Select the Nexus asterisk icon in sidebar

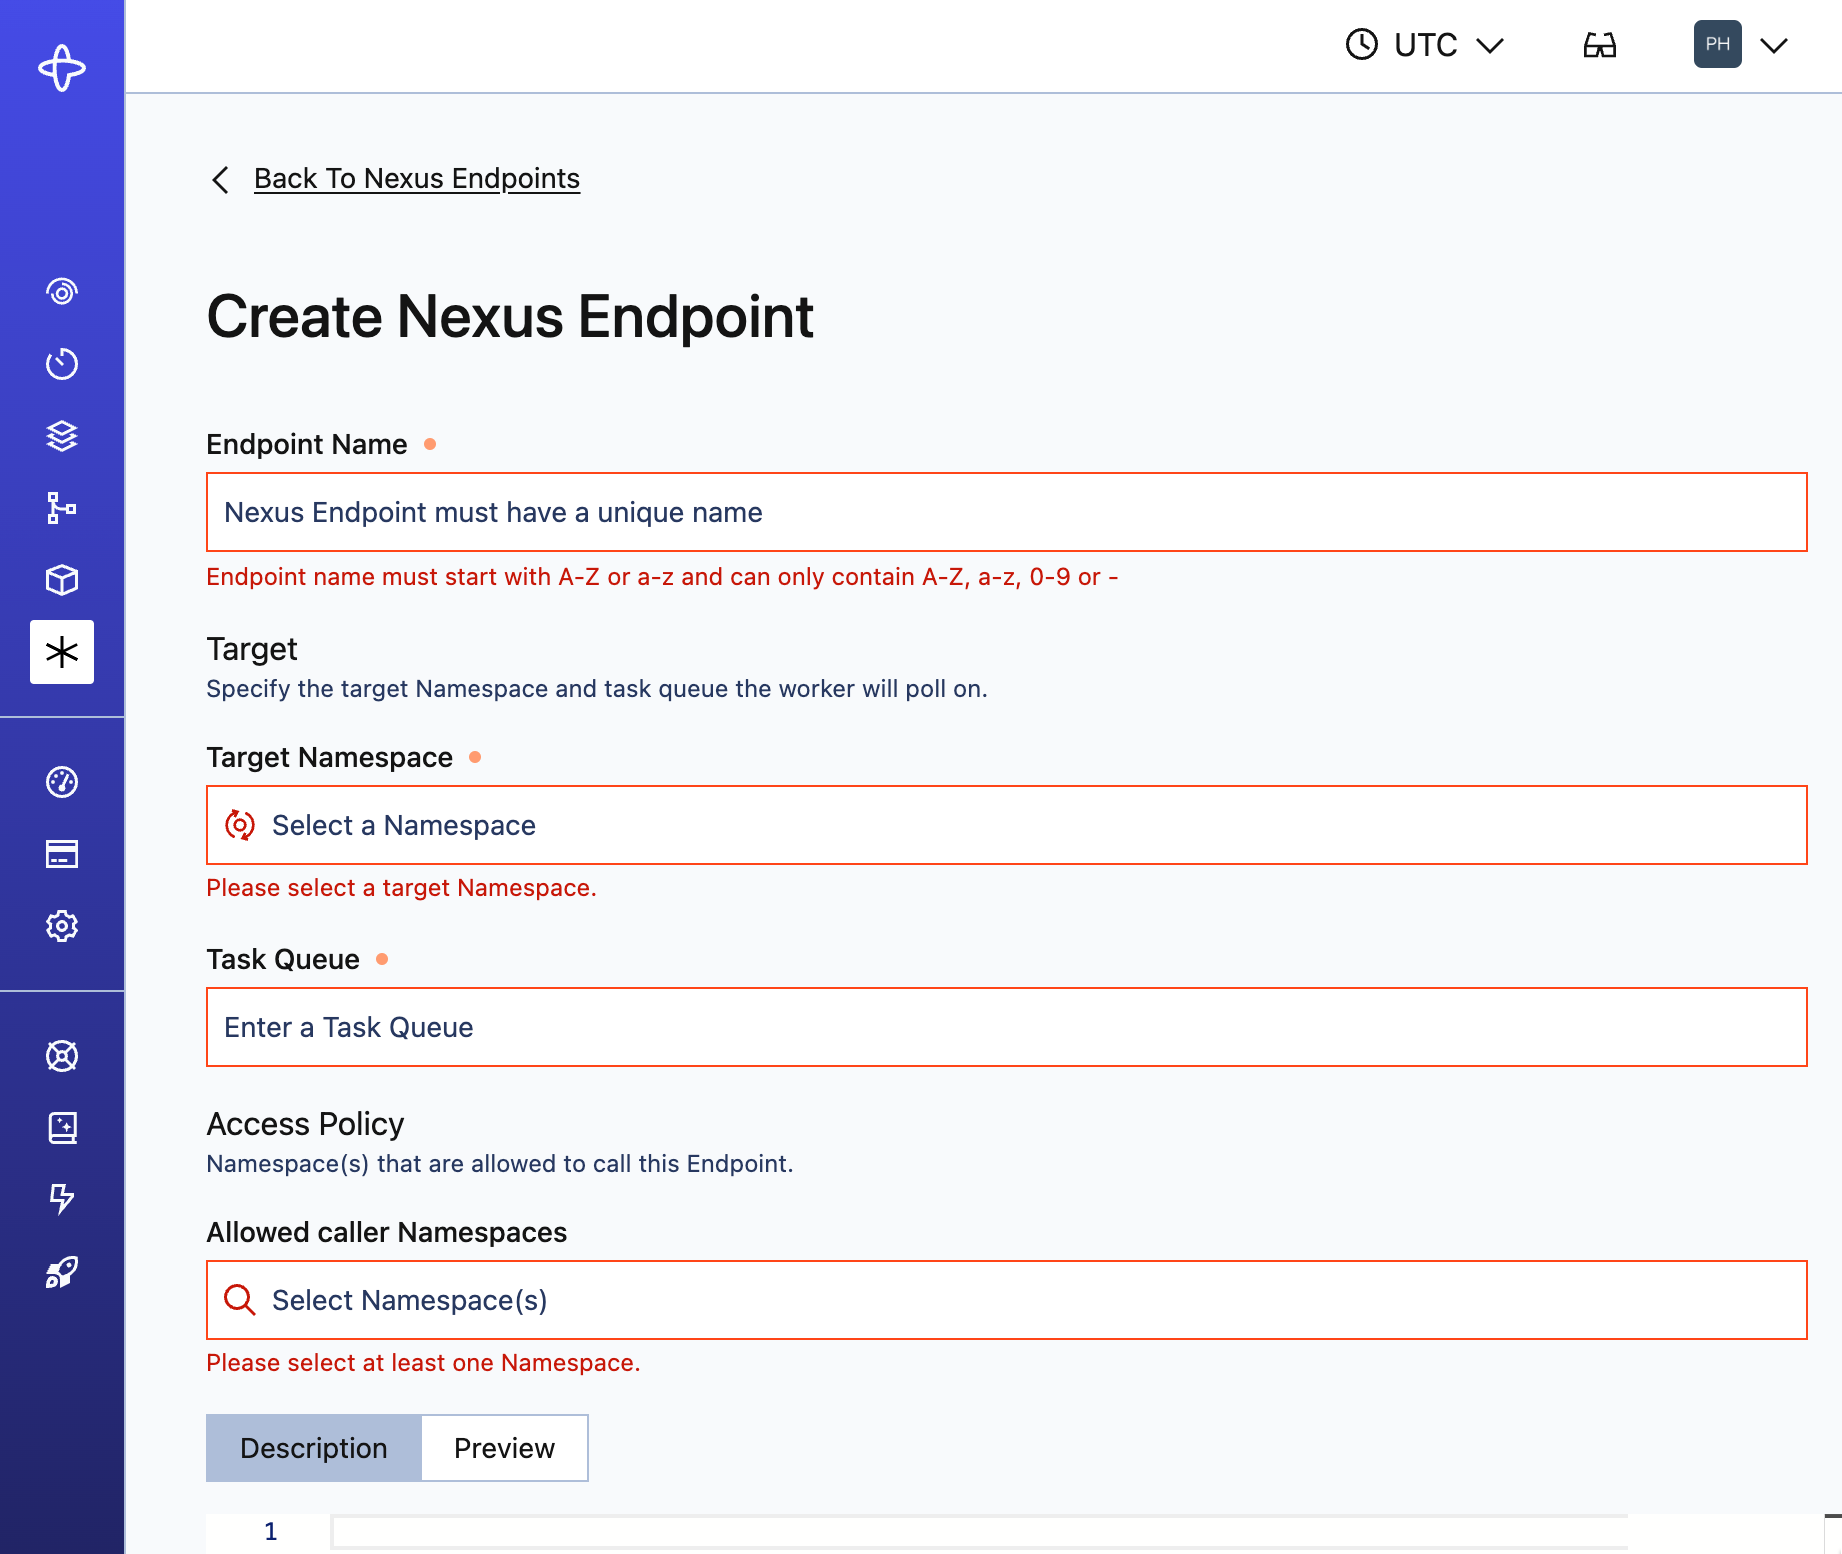(62, 652)
